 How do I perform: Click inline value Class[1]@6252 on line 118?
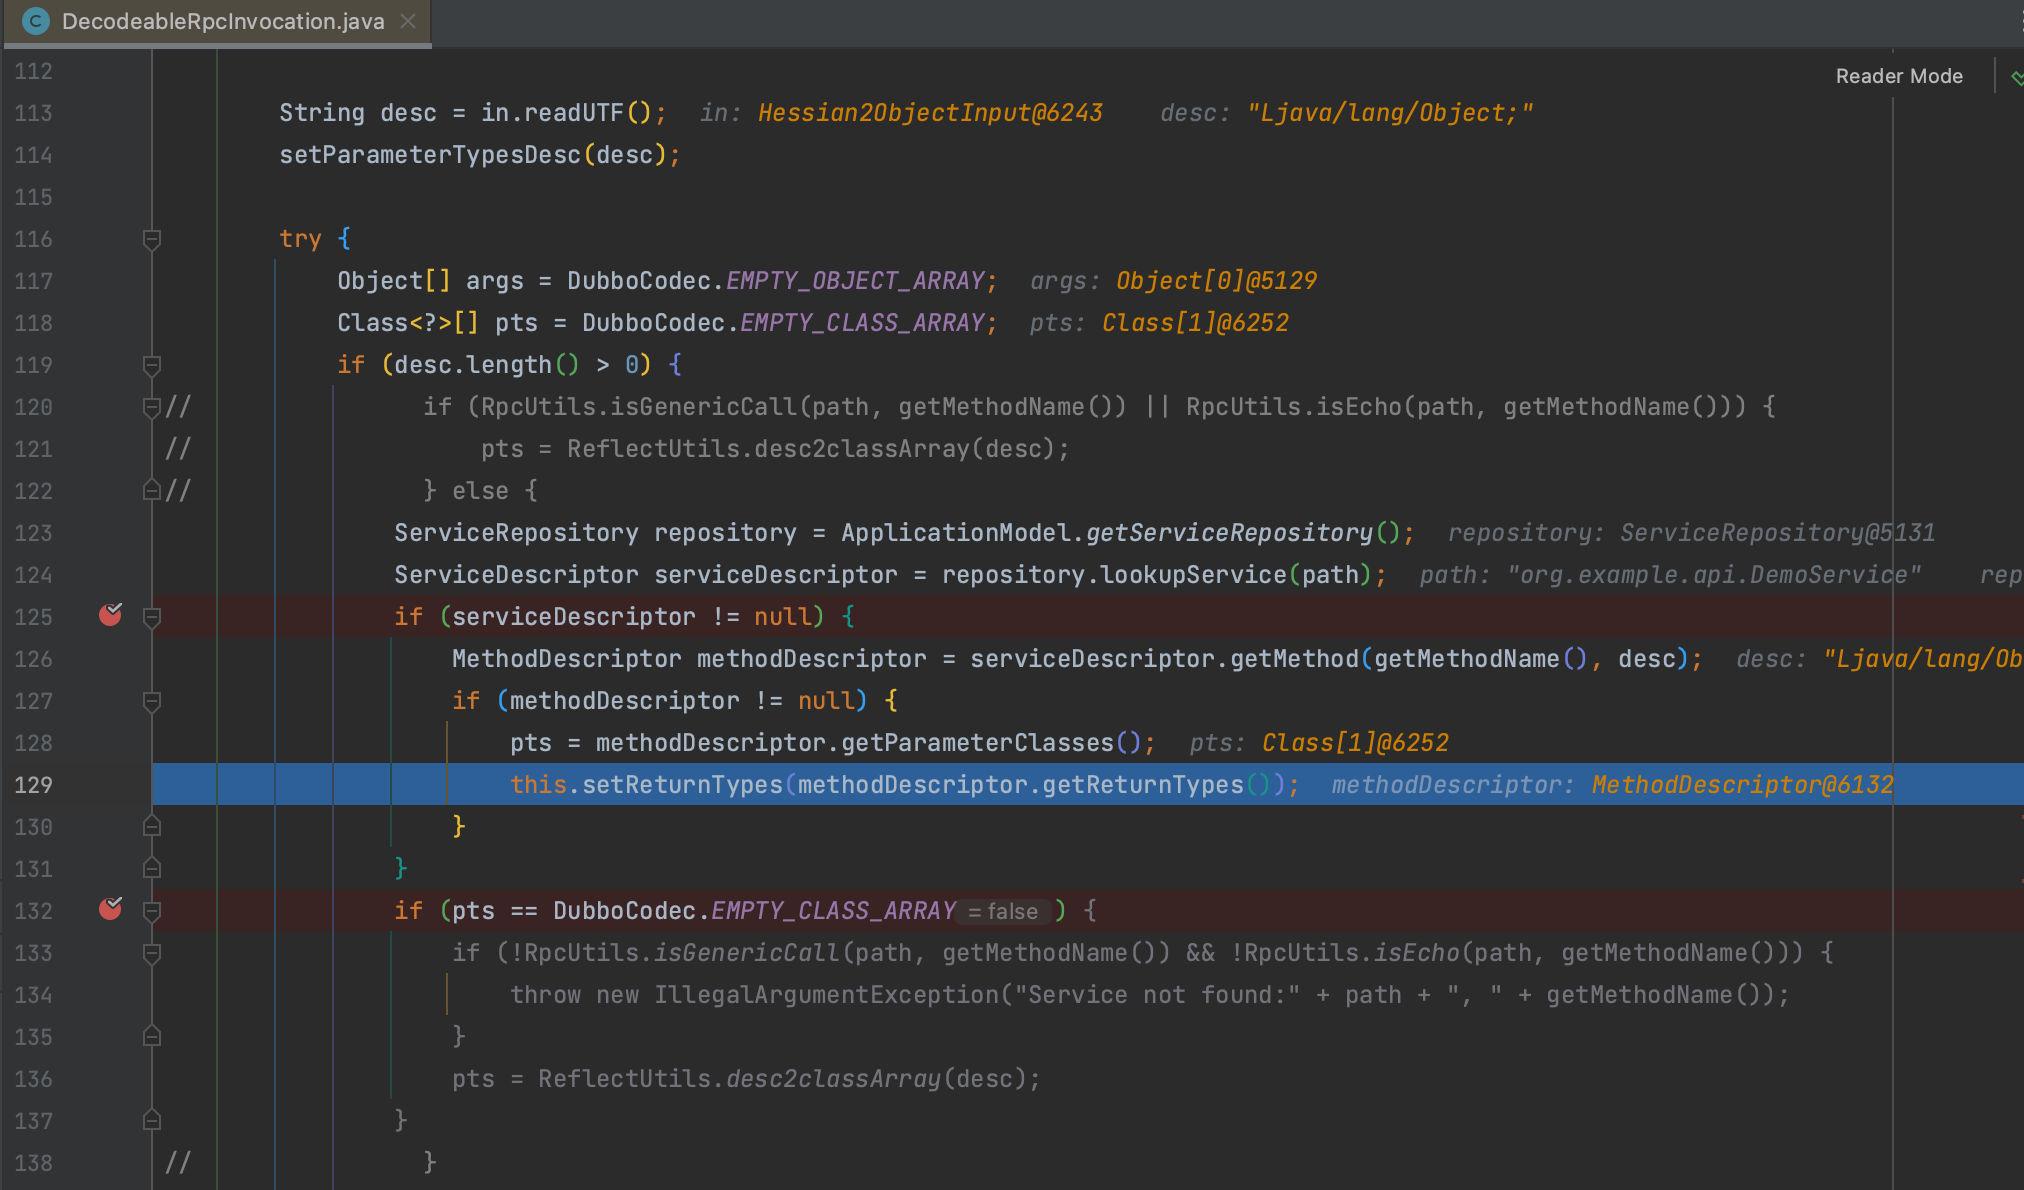[1195, 323]
